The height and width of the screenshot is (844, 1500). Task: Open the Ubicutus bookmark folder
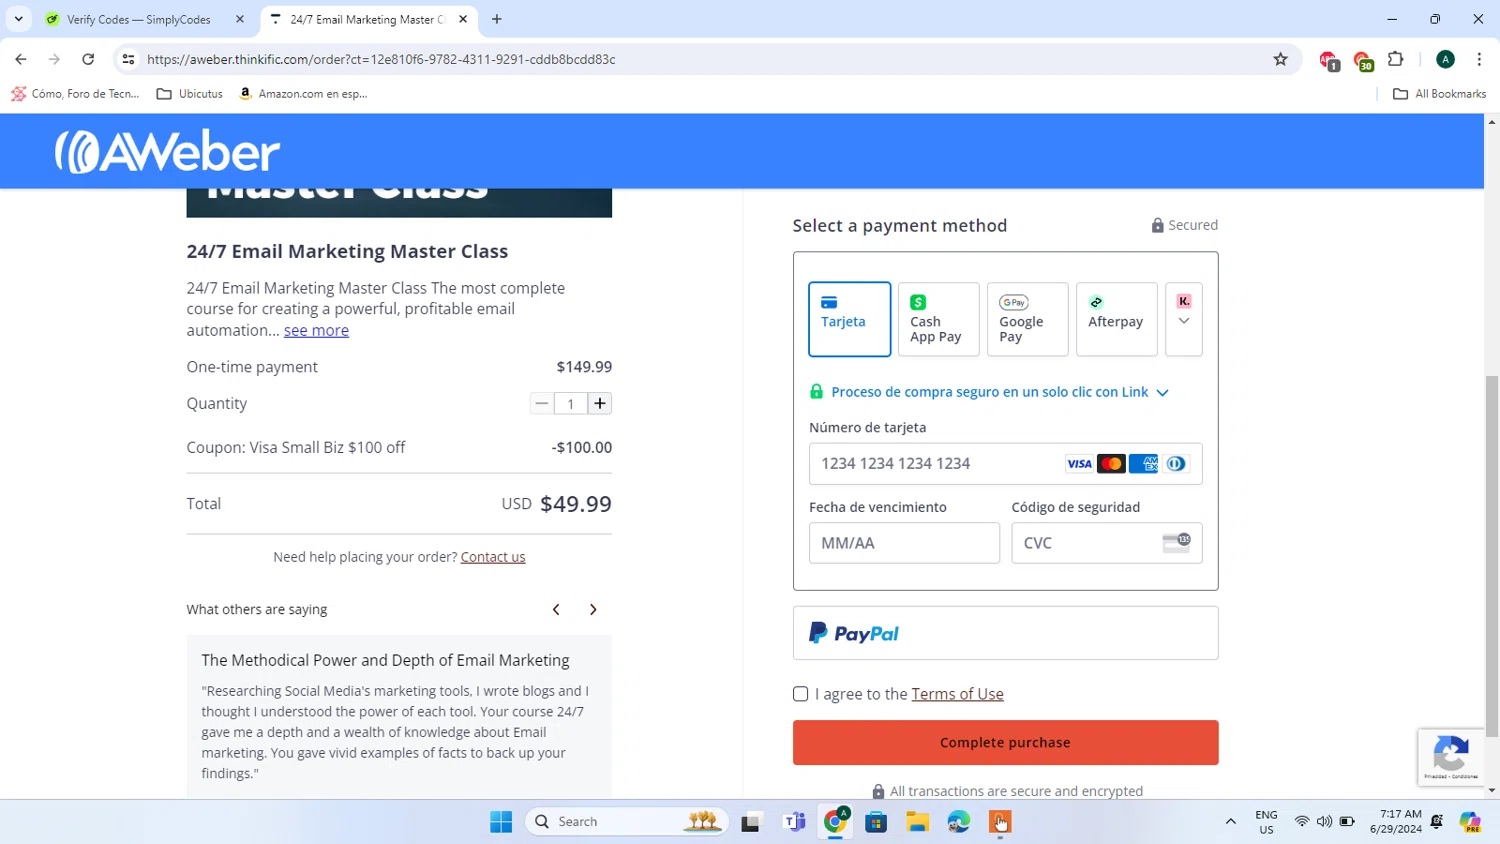click(x=190, y=94)
